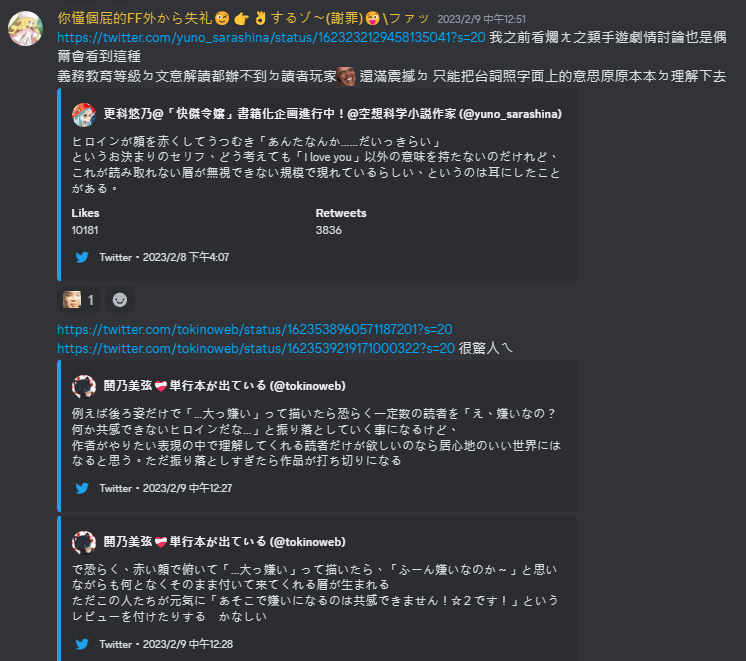Click the Retweets count 3836
Screen dimensions: 746x661
329,230
